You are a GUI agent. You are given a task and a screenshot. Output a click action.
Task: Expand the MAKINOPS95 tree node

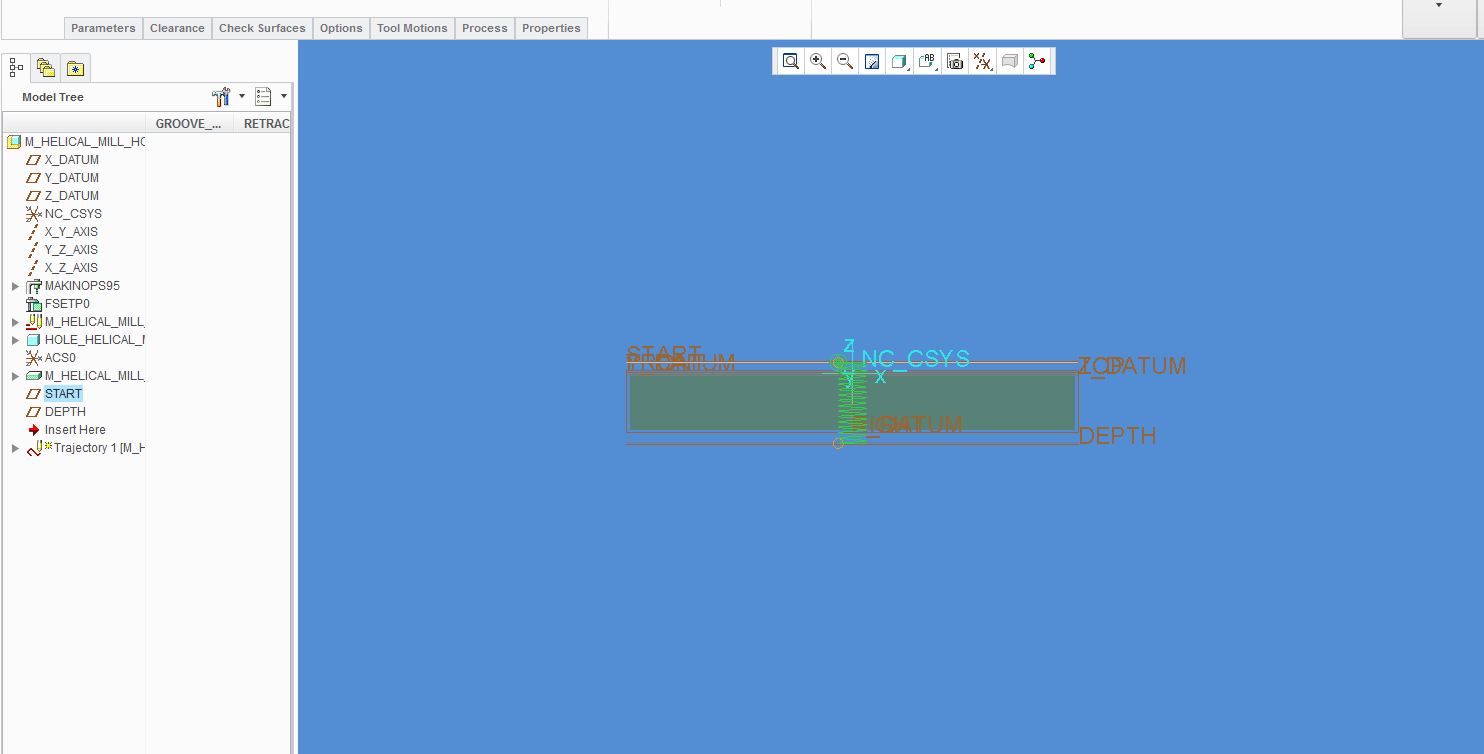(x=15, y=286)
